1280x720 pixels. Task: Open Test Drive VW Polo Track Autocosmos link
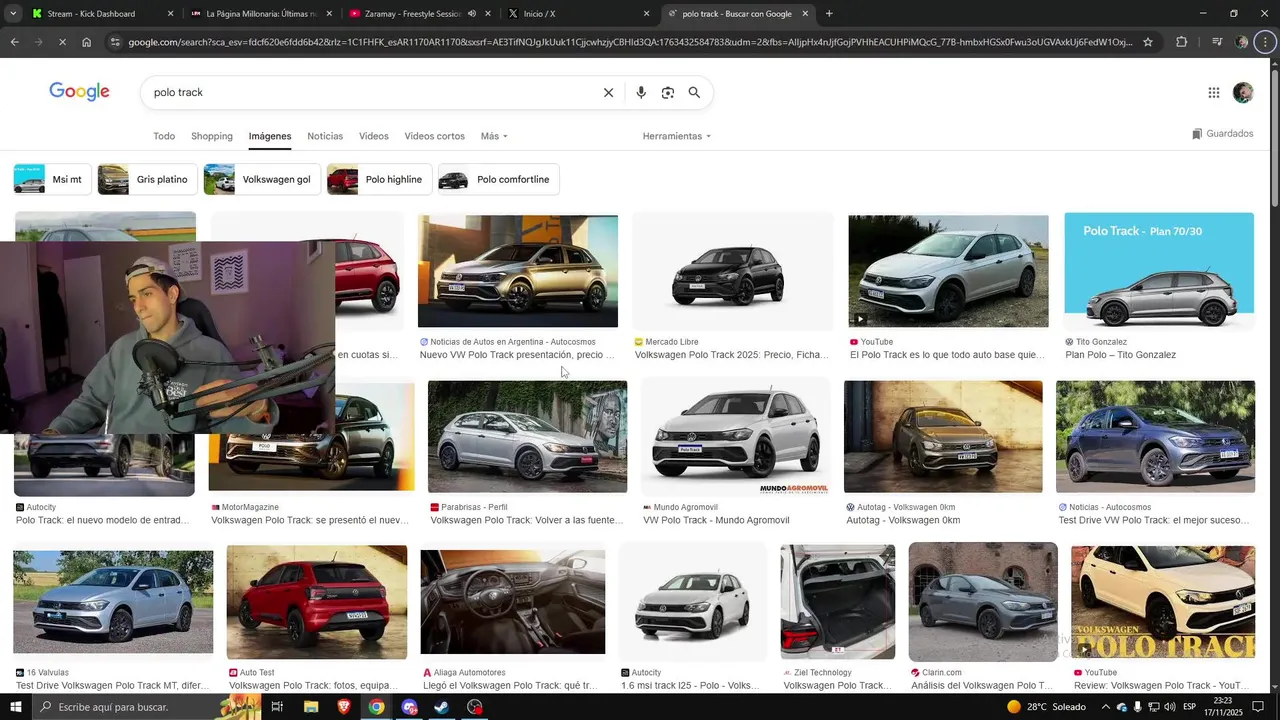[1153, 520]
